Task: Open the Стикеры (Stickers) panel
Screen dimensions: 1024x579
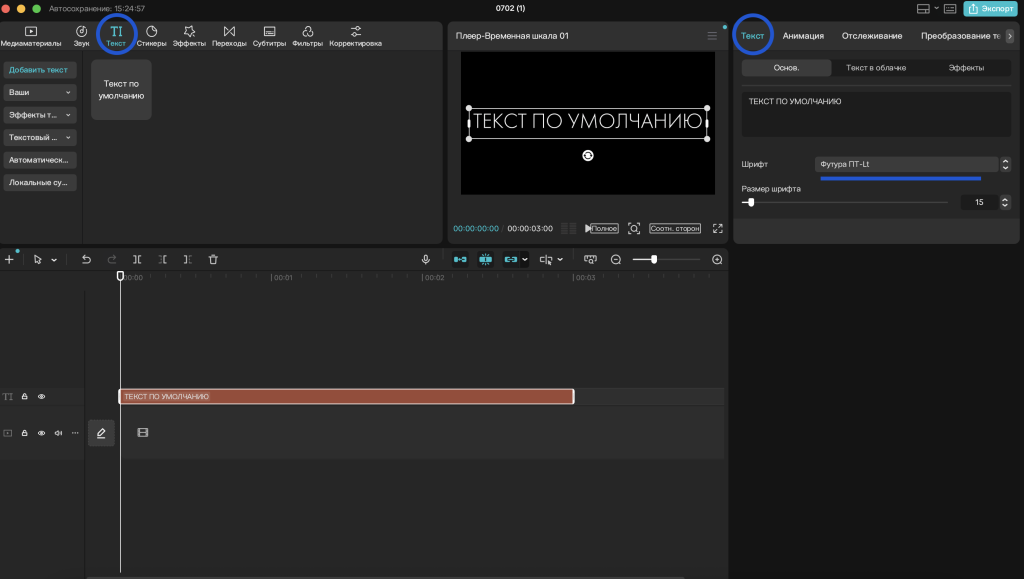Action: 152,36
